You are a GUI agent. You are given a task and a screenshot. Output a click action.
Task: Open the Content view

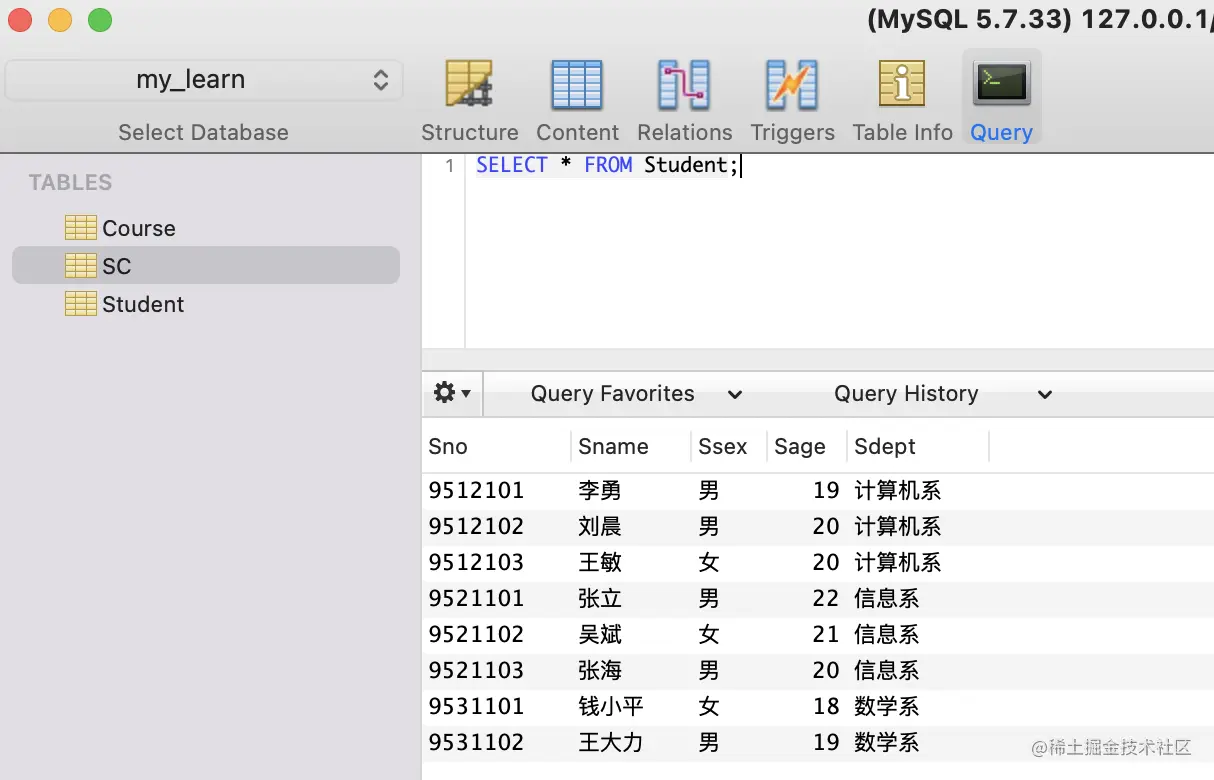(x=577, y=101)
